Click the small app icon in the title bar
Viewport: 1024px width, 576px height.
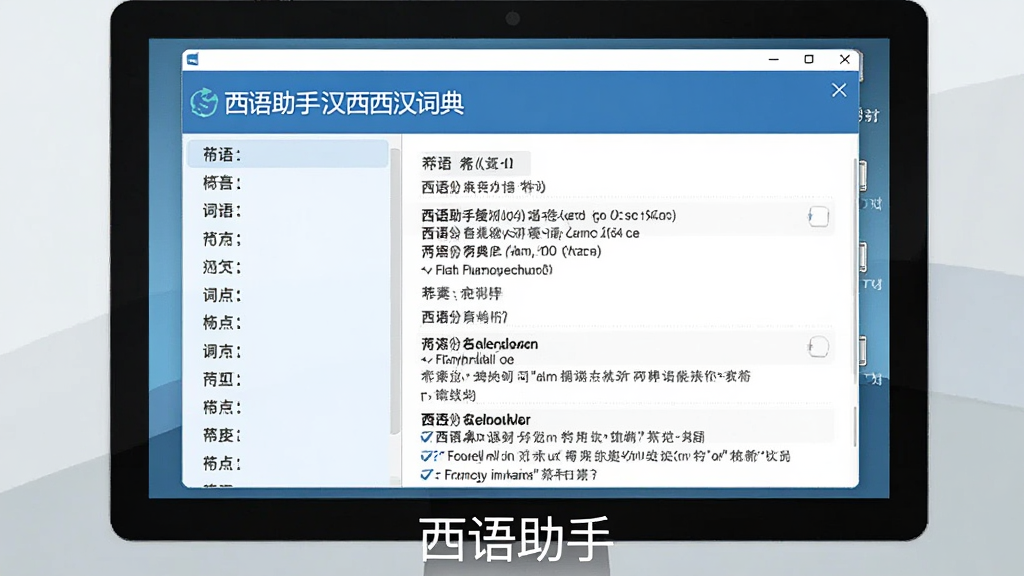pos(193,59)
